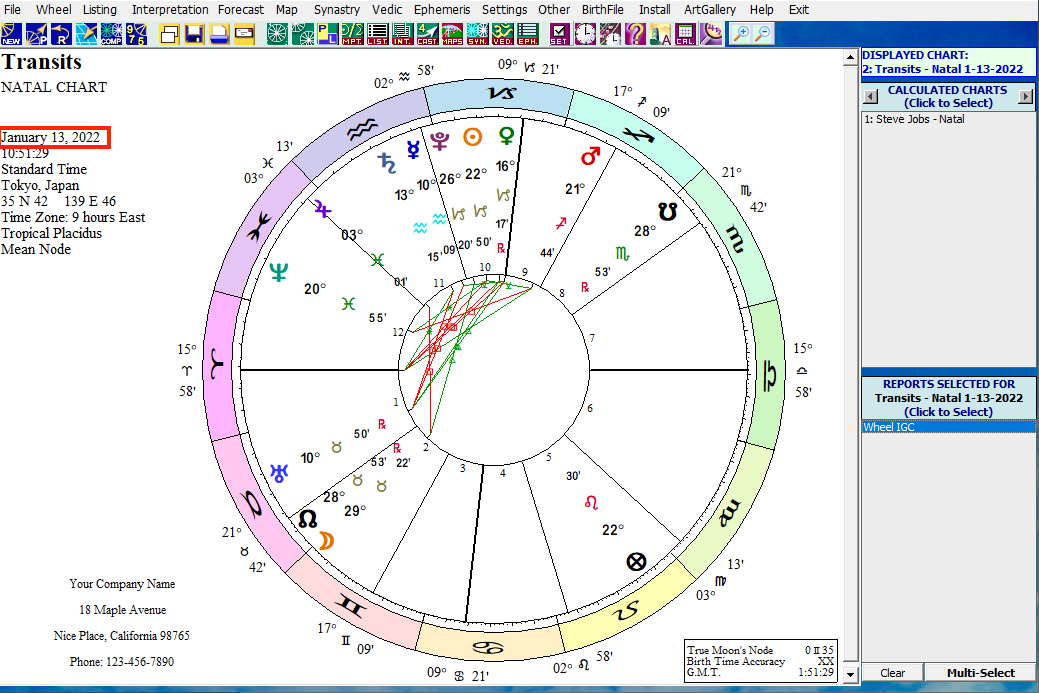Click the NEW chart icon
The image size is (1039, 693).
pos(11,34)
